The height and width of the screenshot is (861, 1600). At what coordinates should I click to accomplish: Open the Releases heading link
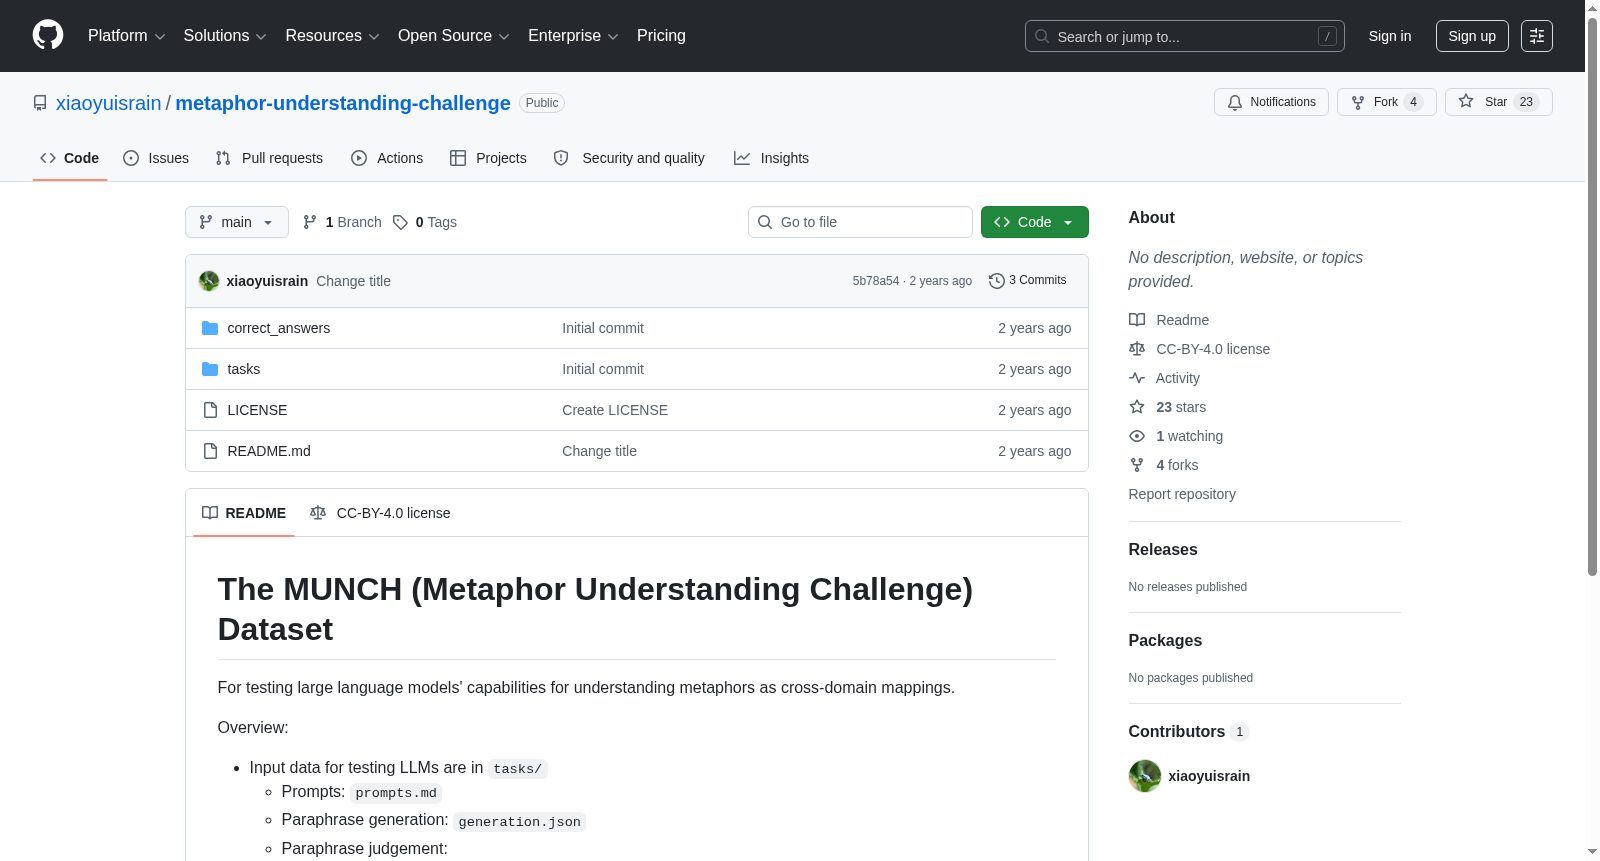1163,550
